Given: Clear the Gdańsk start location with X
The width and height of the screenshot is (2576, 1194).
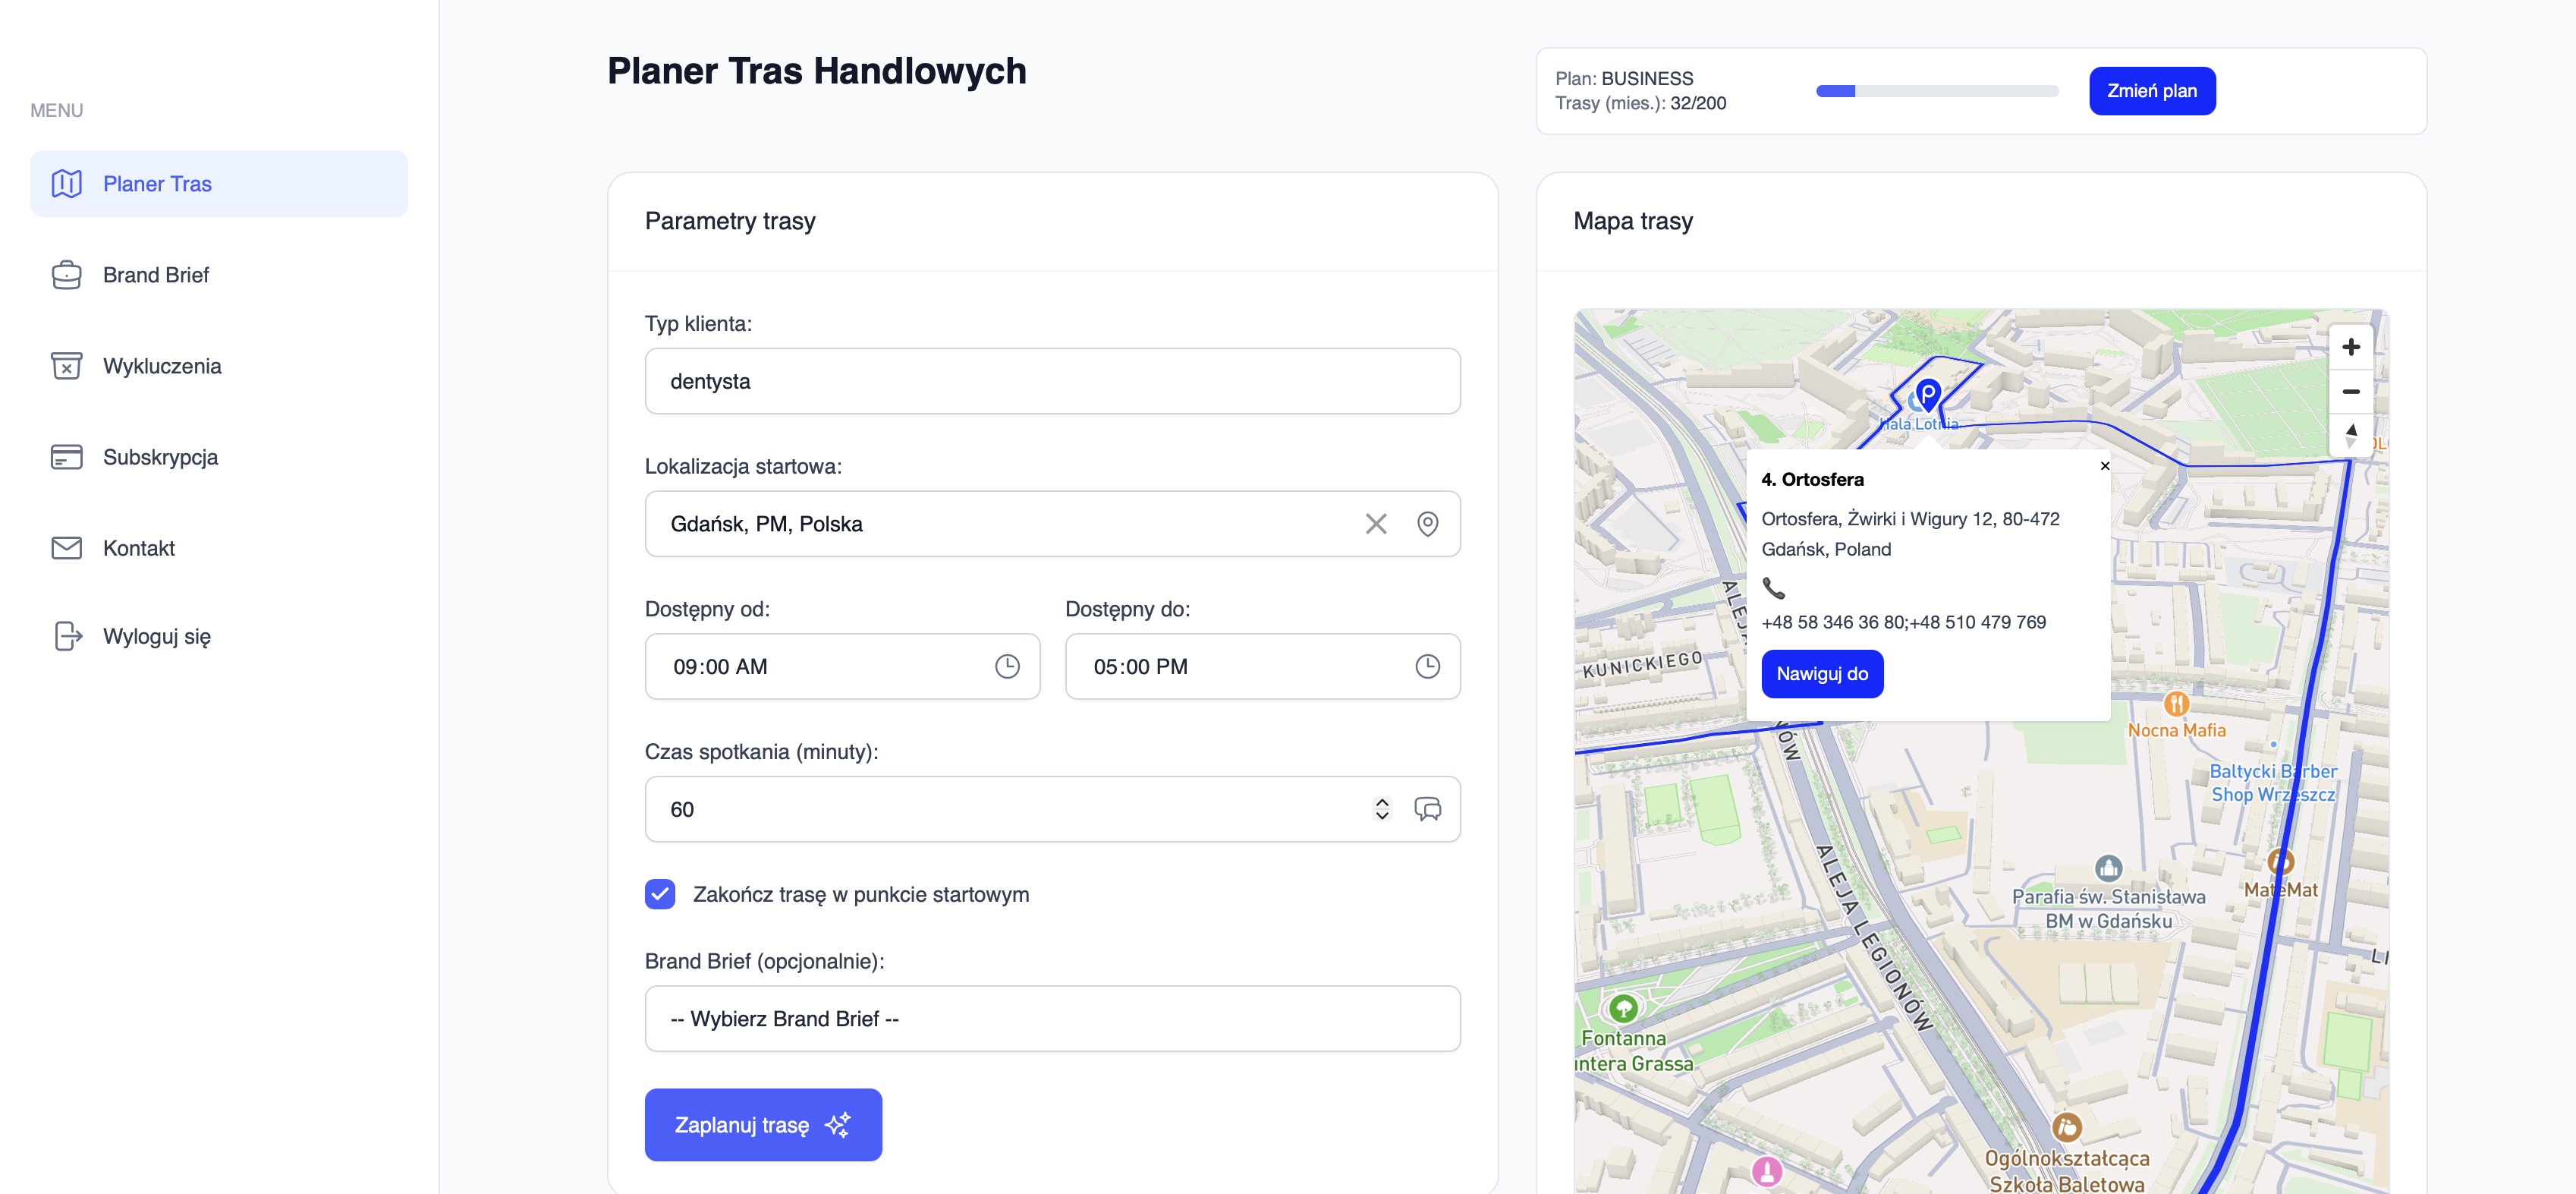Looking at the screenshot, I should (1375, 524).
